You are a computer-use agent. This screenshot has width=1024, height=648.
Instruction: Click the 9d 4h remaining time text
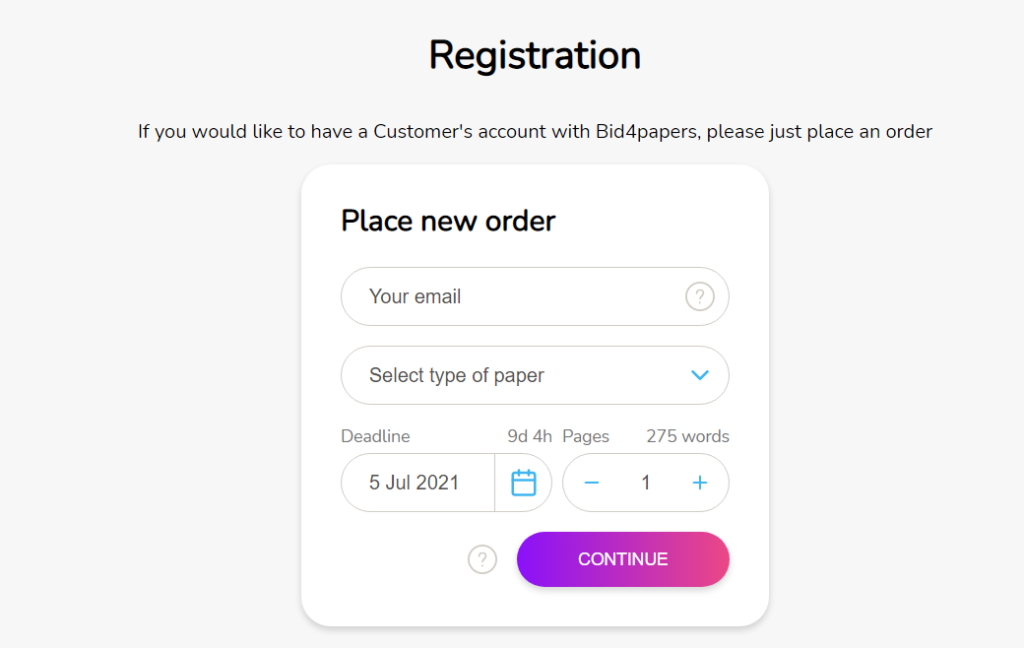coord(530,436)
